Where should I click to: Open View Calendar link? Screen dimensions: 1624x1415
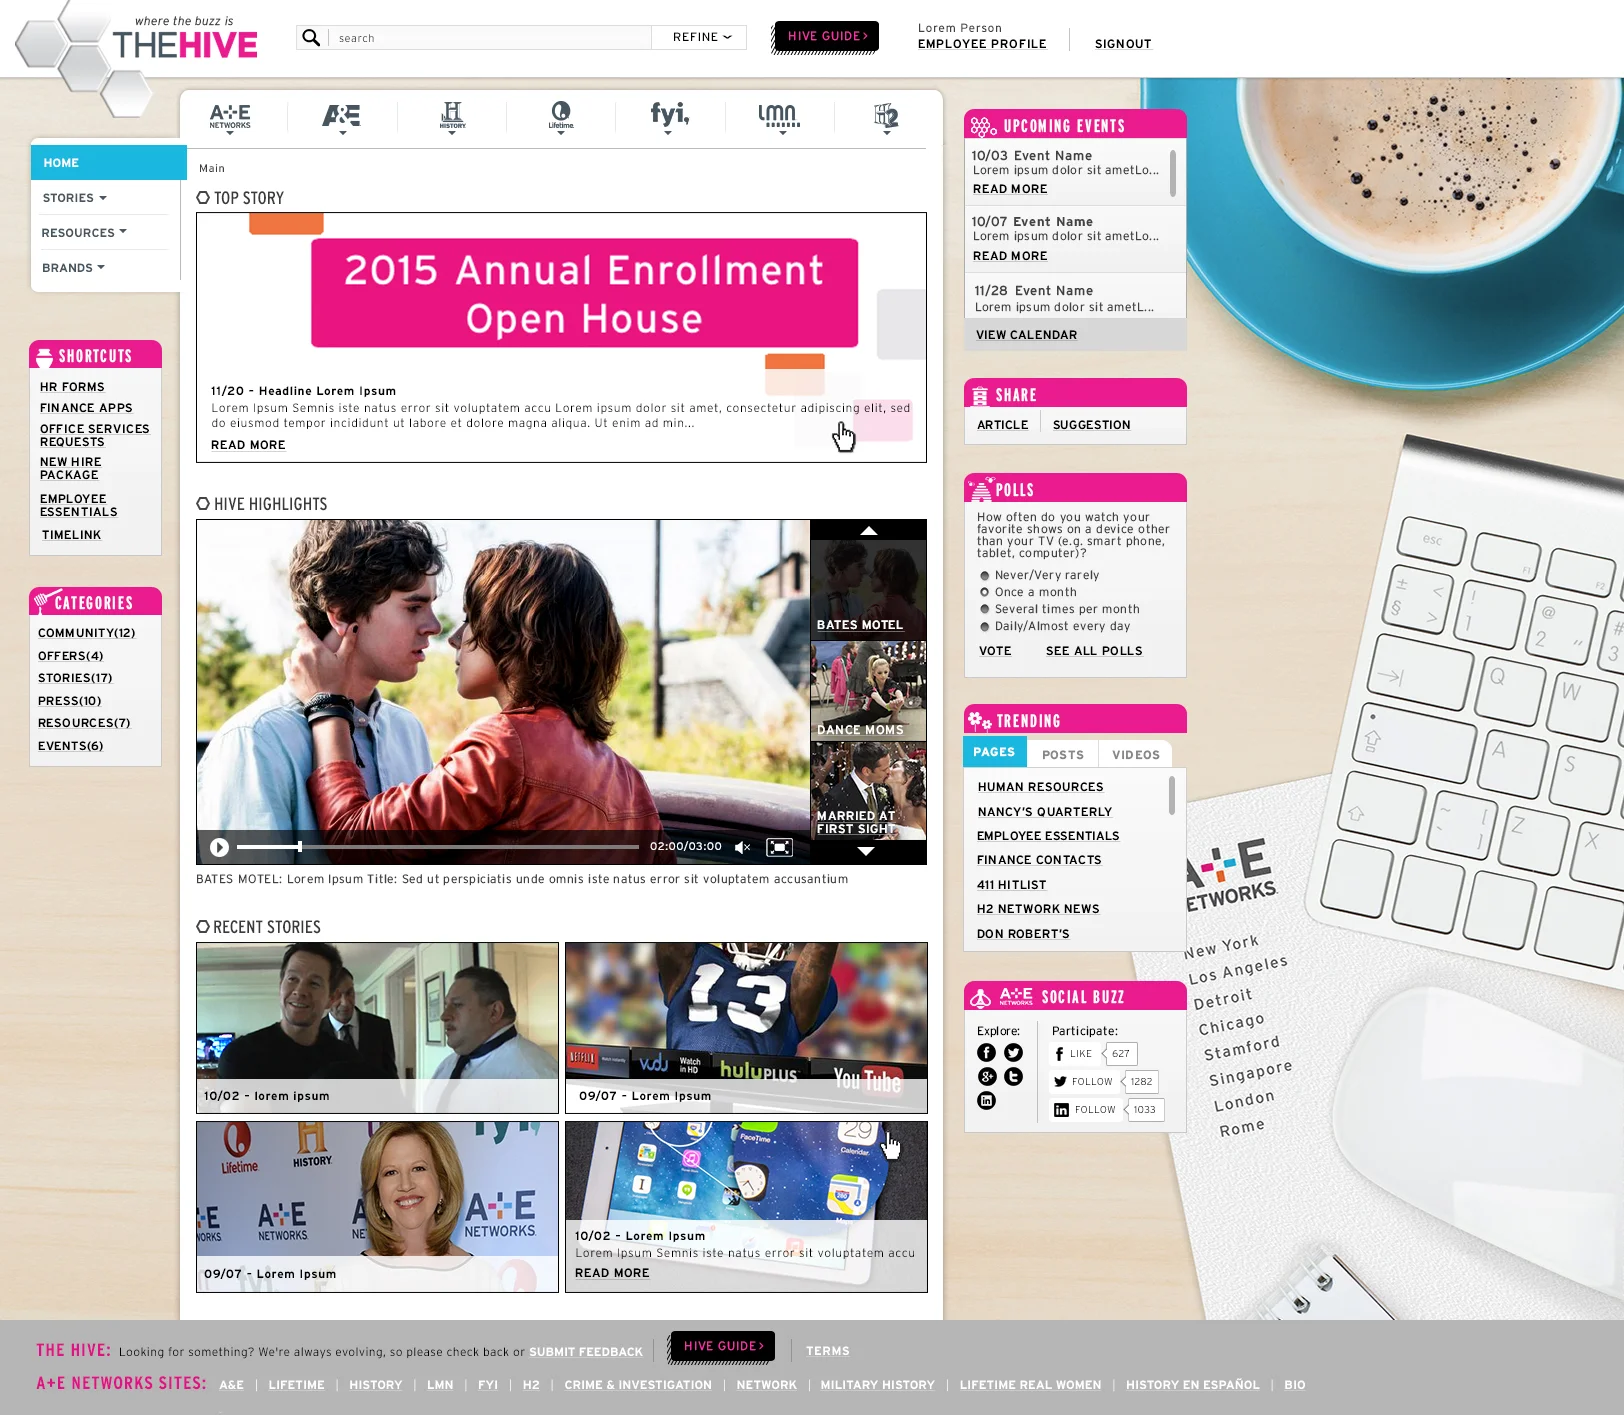tap(1026, 335)
